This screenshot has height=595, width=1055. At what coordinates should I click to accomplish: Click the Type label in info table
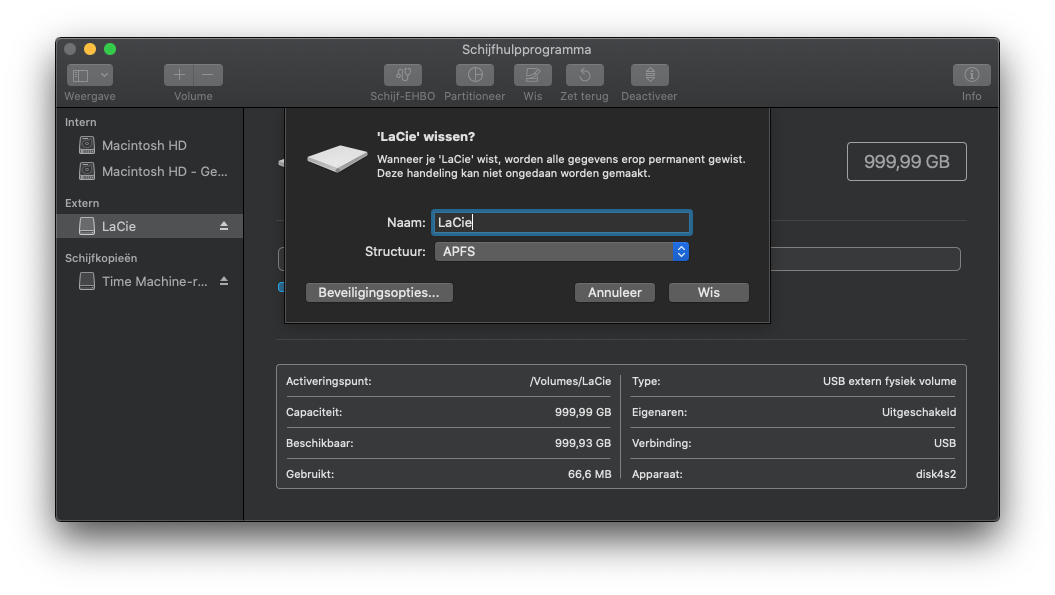coord(646,381)
